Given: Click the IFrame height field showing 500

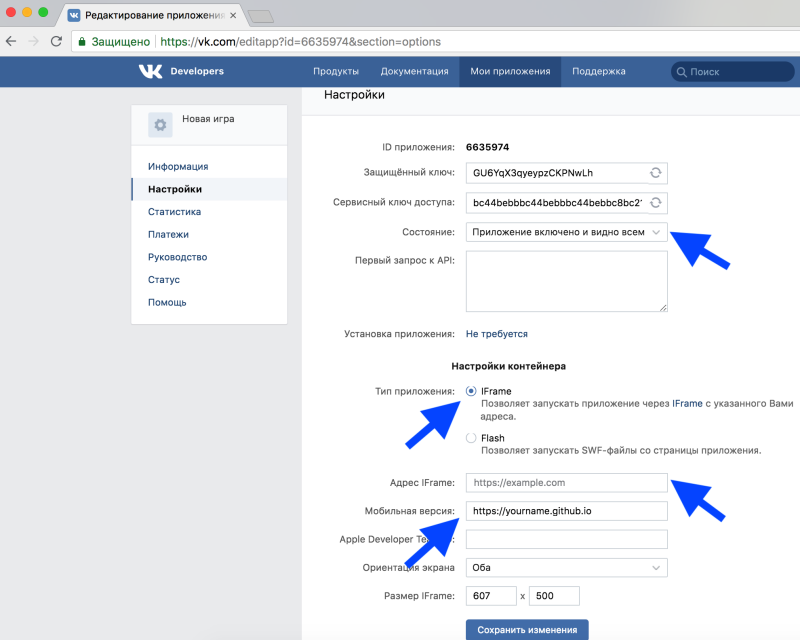Looking at the screenshot, I should point(554,596).
